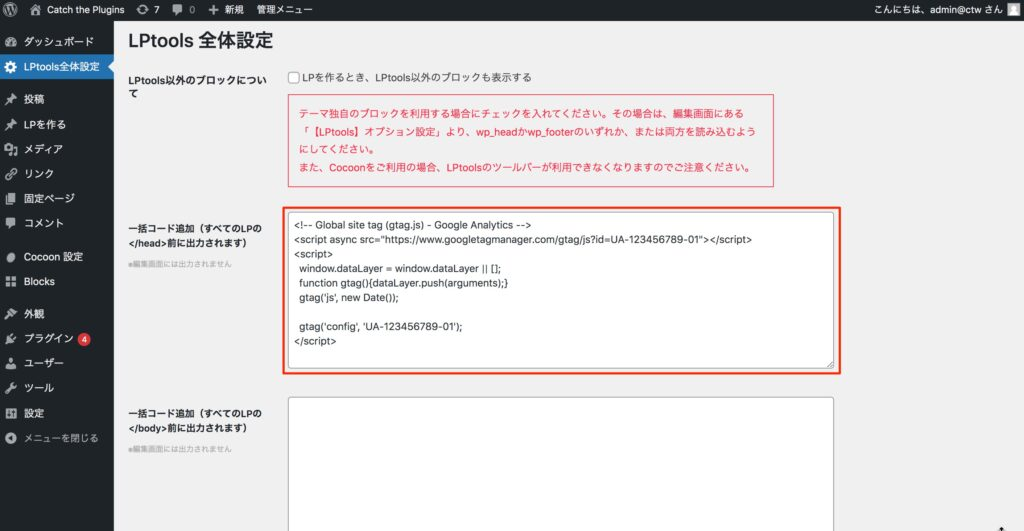Click the label LPtools以外のブロックについて

[197, 87]
